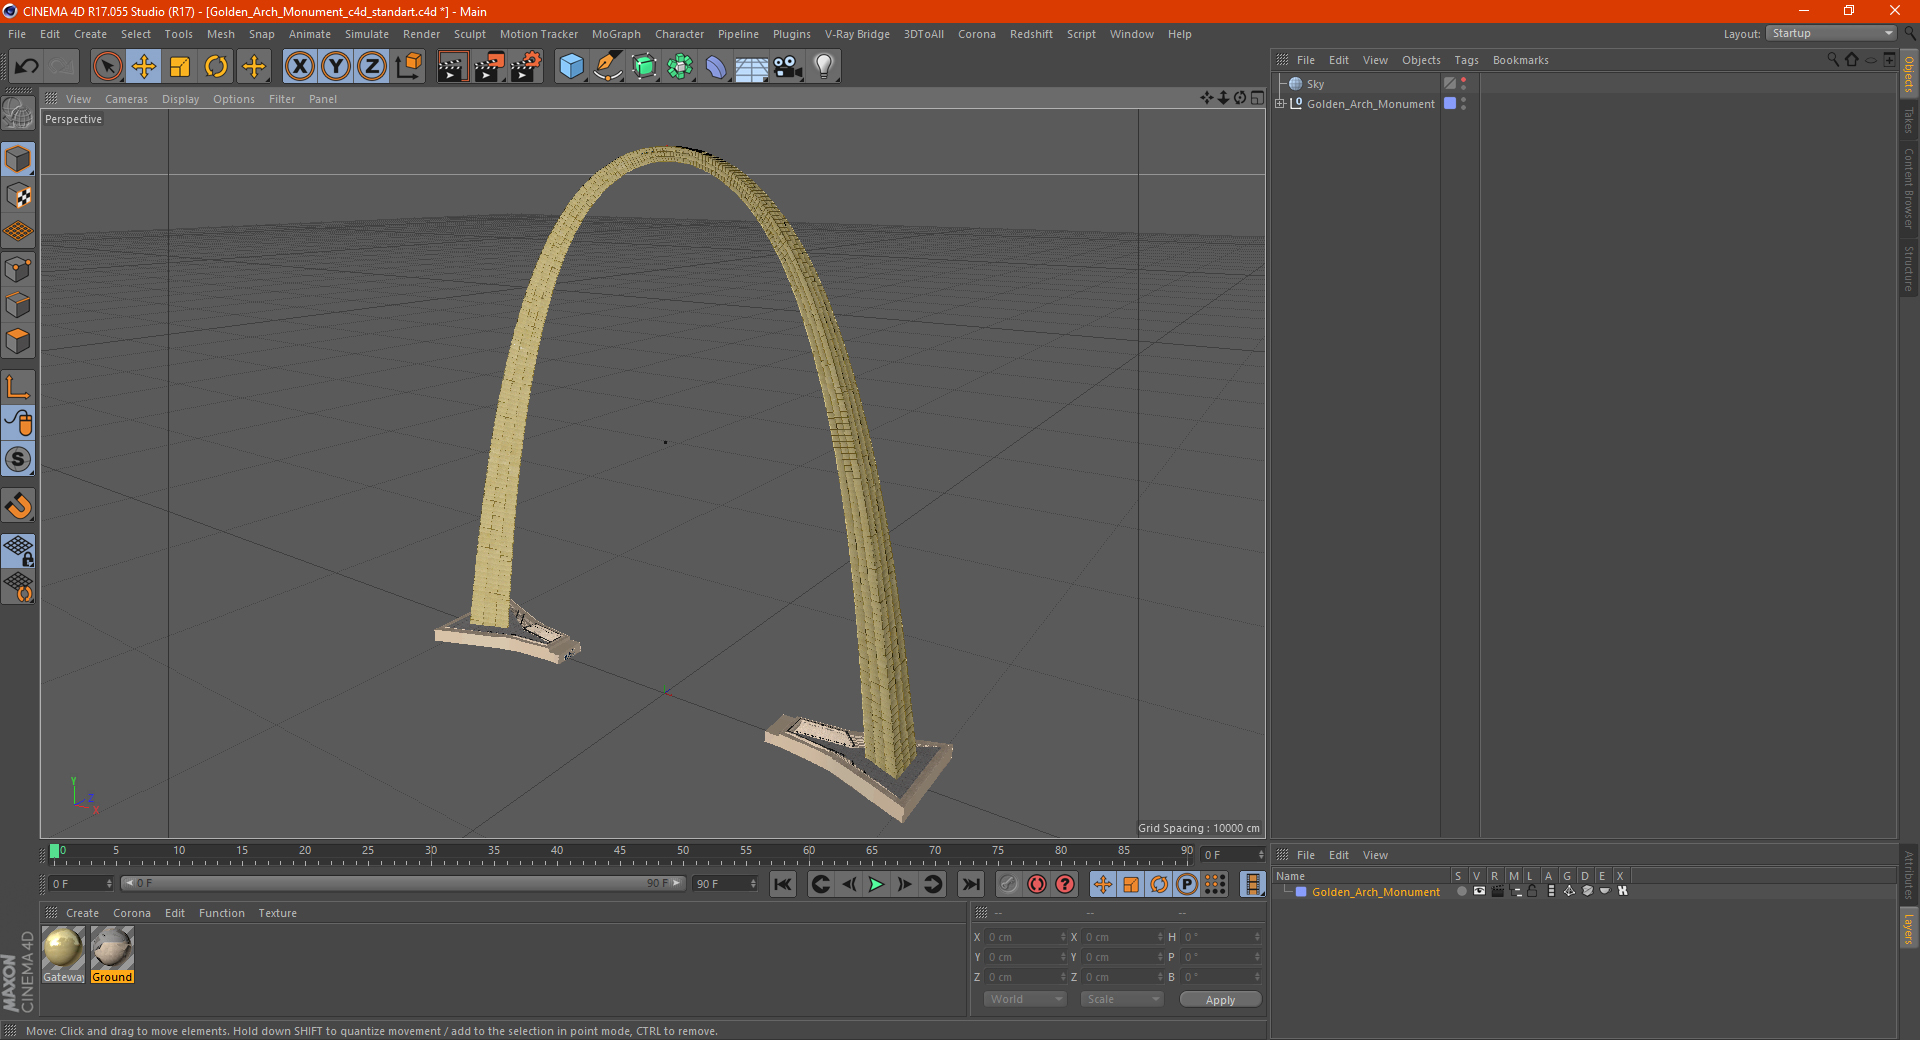Toggle autokeying button
Viewport: 1920px width, 1040px height.
1037,884
